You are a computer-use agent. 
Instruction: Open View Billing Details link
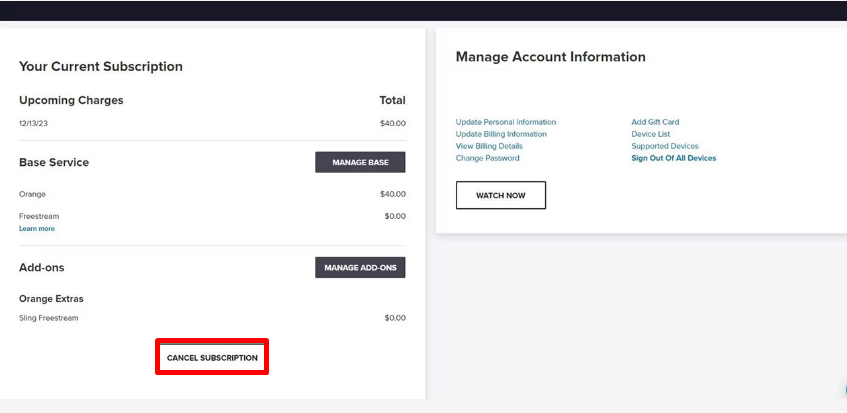click(x=487, y=146)
